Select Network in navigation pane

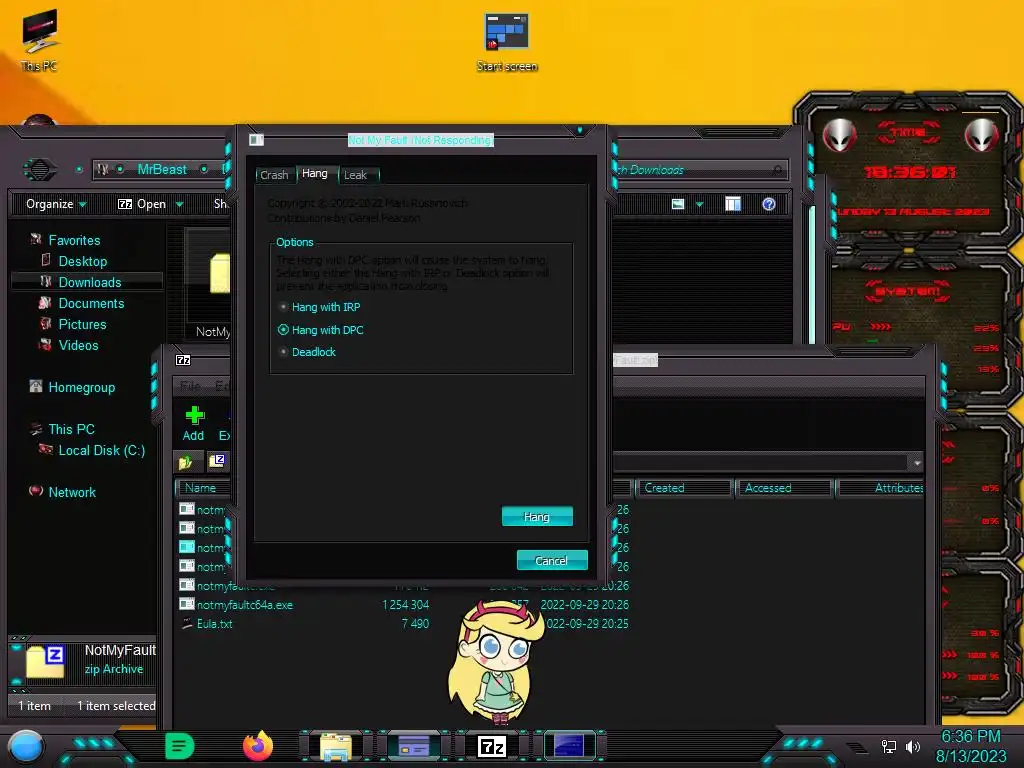pos(71,492)
